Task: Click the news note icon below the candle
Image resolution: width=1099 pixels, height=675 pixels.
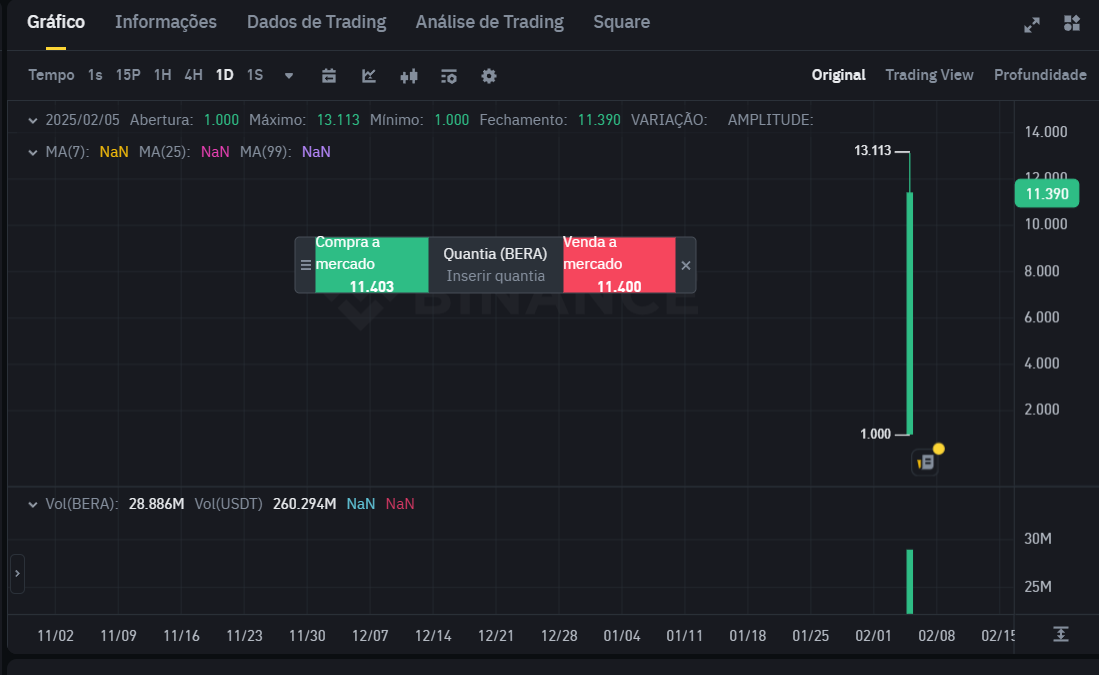Action: coord(925,462)
